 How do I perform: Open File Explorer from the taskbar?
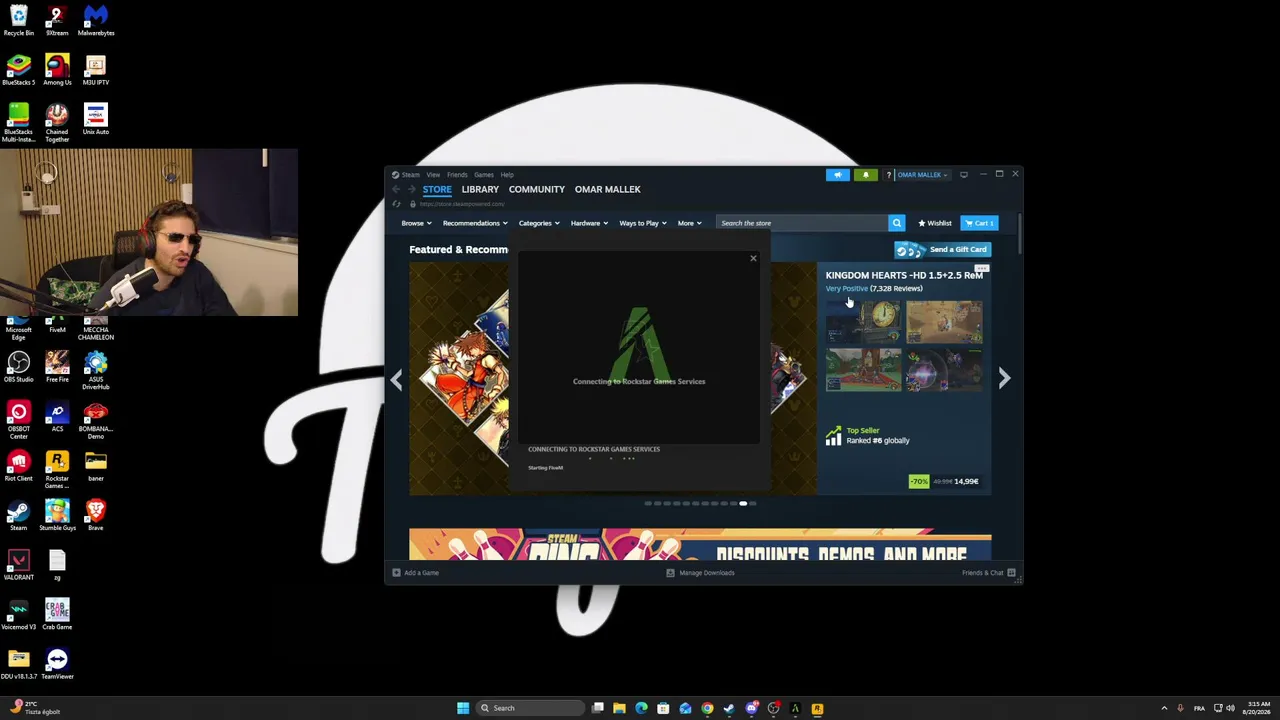tap(619, 708)
